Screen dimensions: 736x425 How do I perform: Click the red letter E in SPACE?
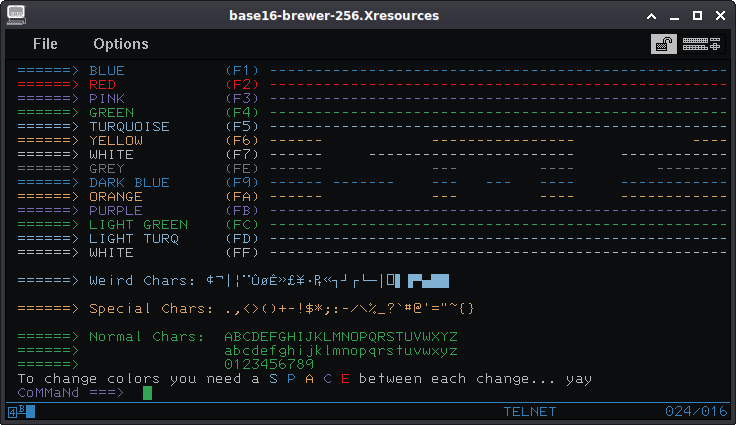(345, 379)
